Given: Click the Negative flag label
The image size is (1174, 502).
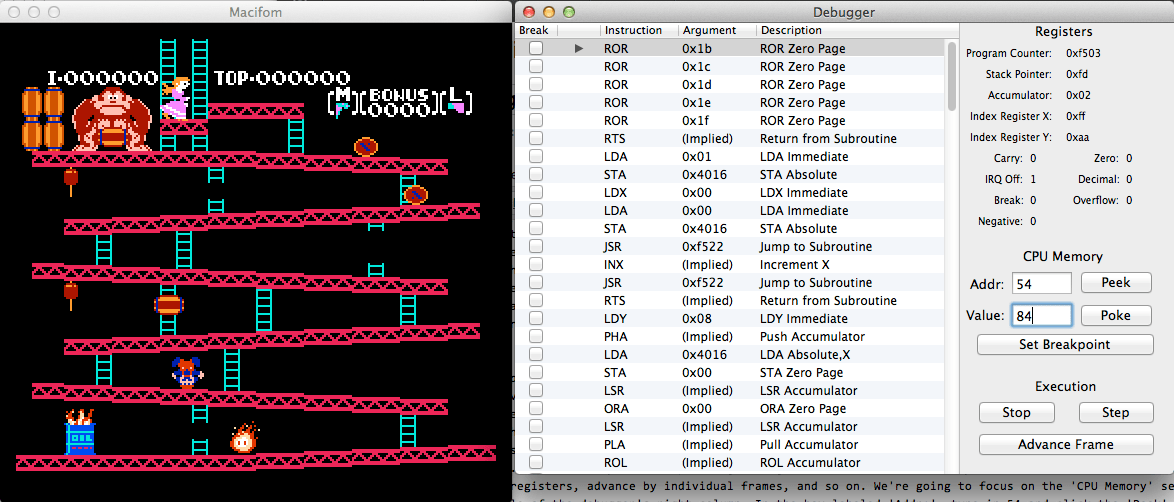Looking at the screenshot, I should click(x=999, y=221).
